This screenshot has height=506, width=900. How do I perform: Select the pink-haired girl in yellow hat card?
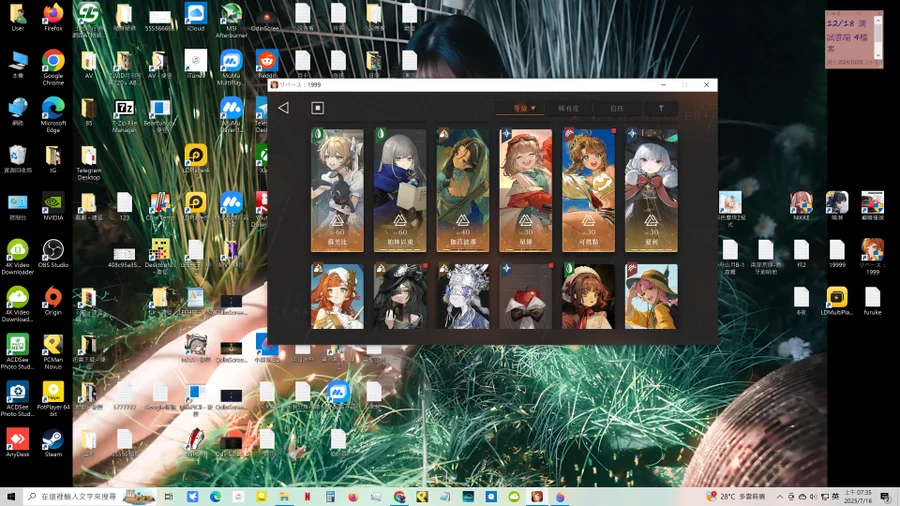[651, 296]
